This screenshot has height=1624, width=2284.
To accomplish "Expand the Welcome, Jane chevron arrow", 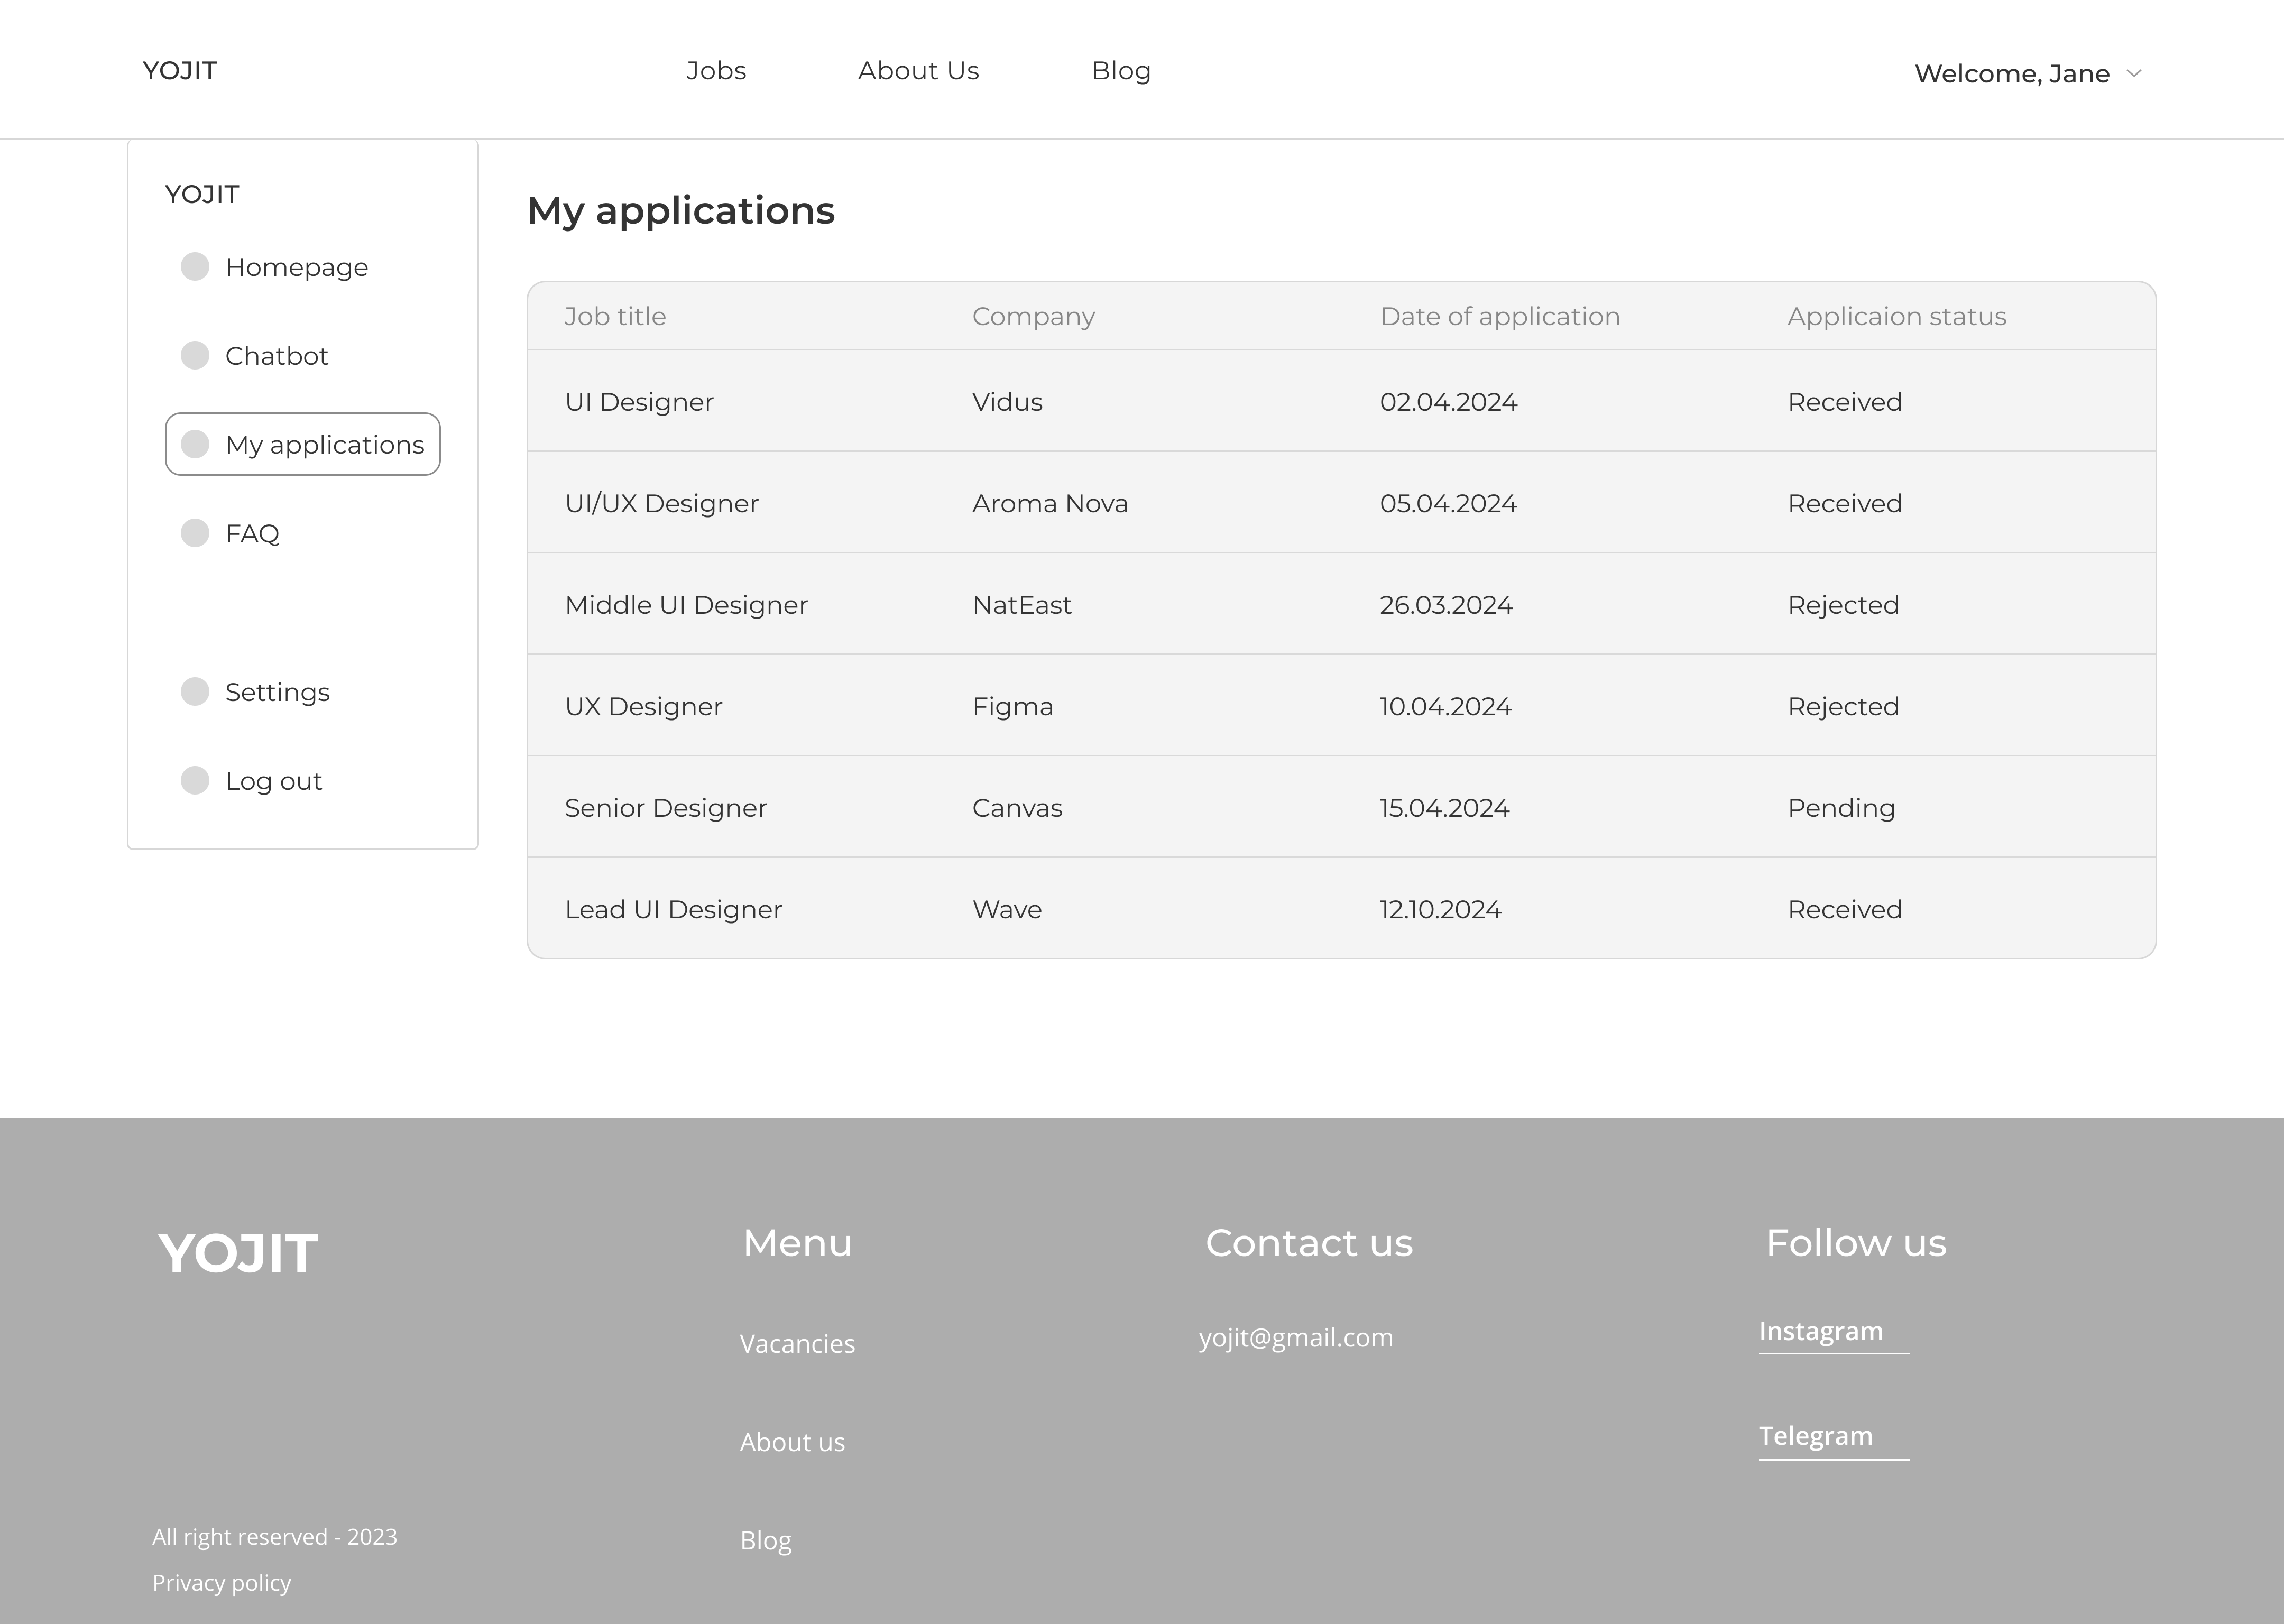I will (x=2133, y=73).
